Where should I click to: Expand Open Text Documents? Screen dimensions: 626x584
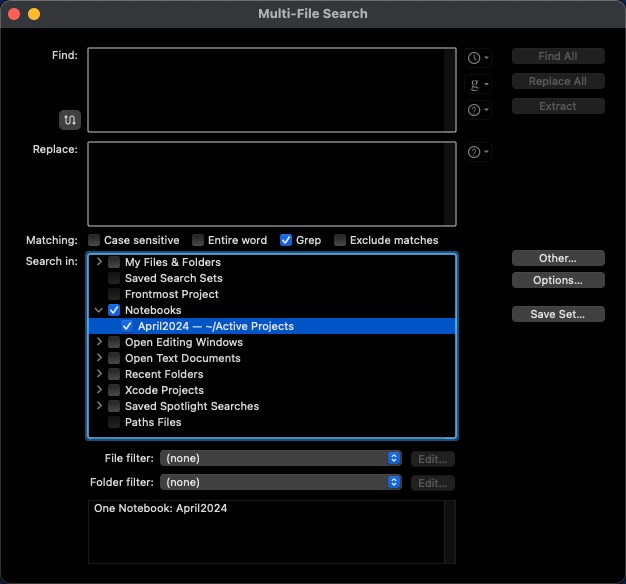(99, 358)
